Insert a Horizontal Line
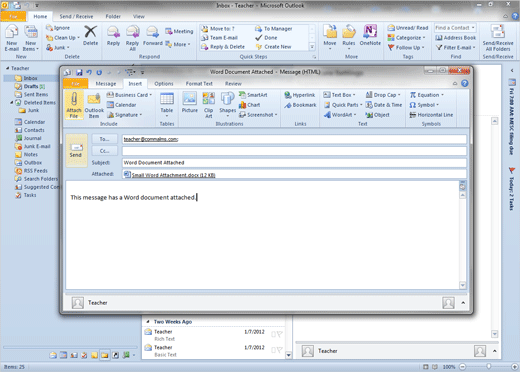520x372 pixels. coord(431,115)
